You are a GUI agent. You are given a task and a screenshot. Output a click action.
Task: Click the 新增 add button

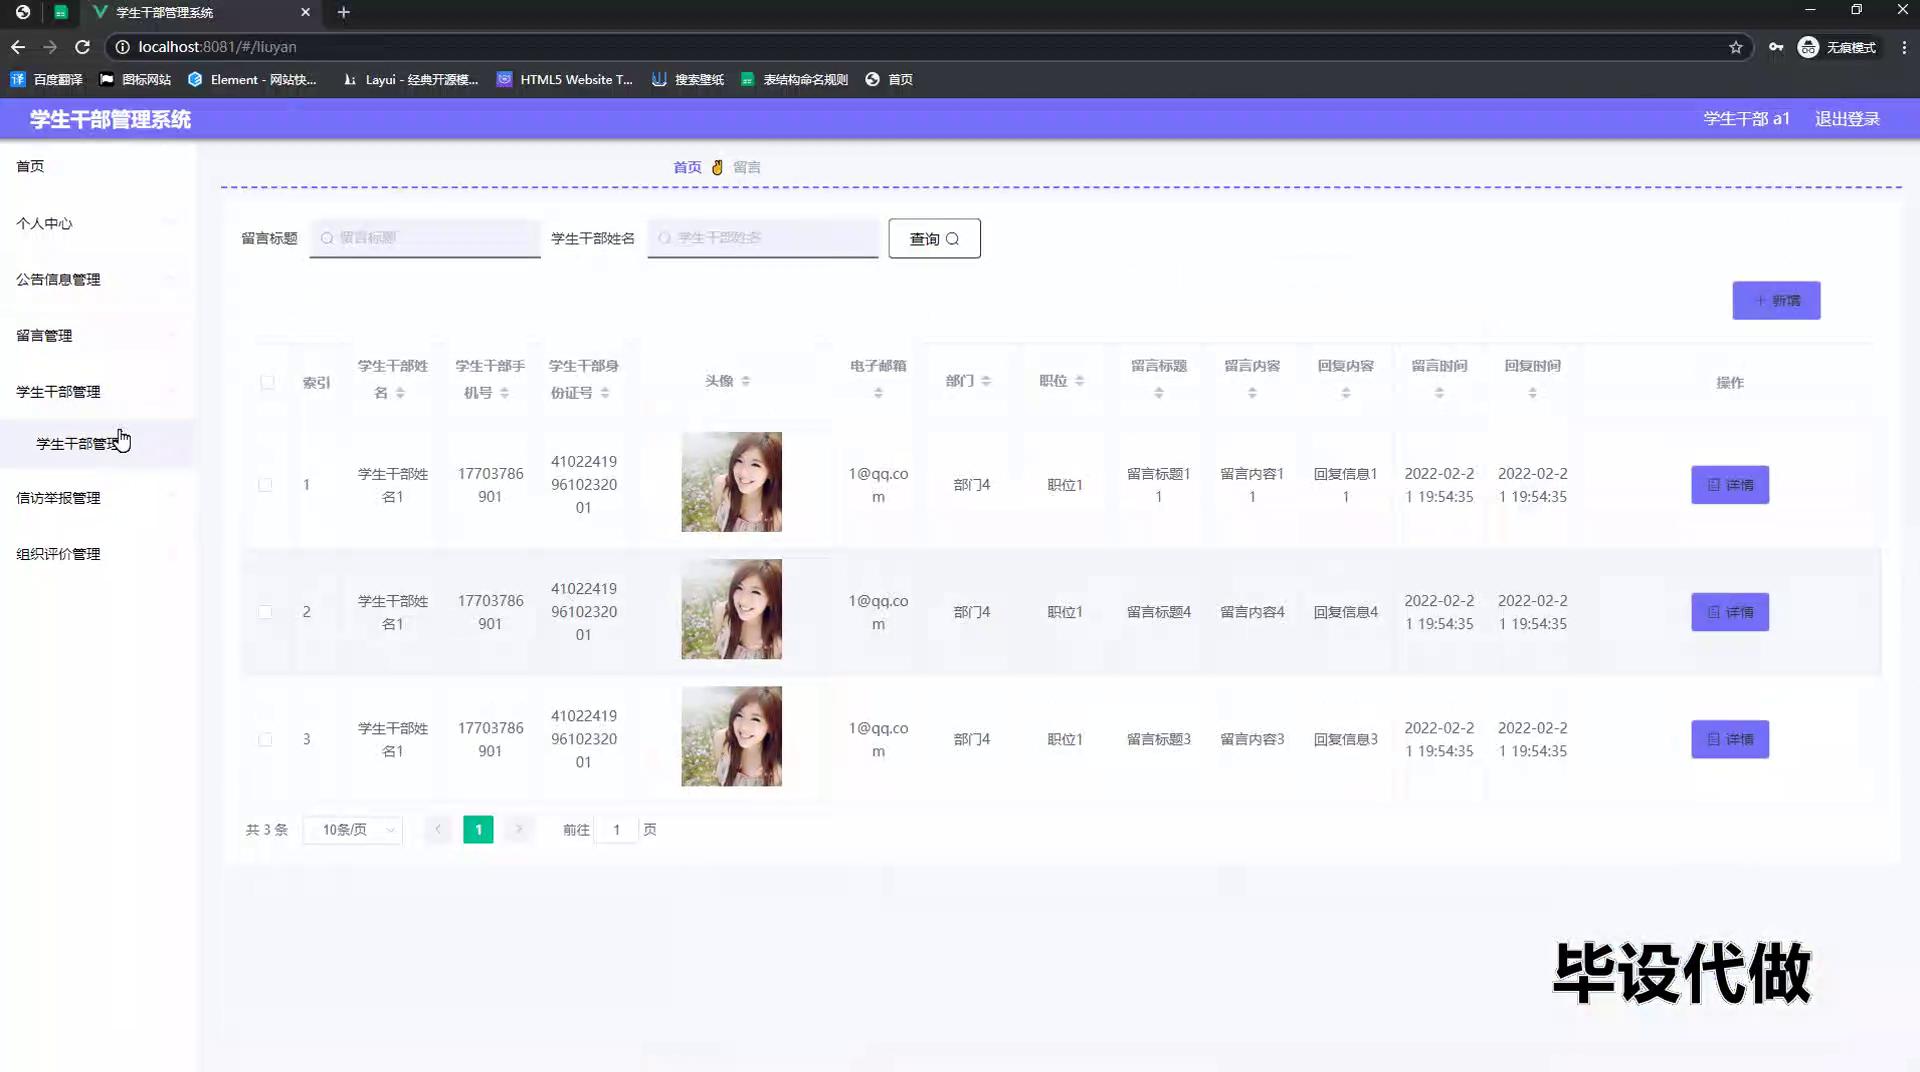[1776, 301]
